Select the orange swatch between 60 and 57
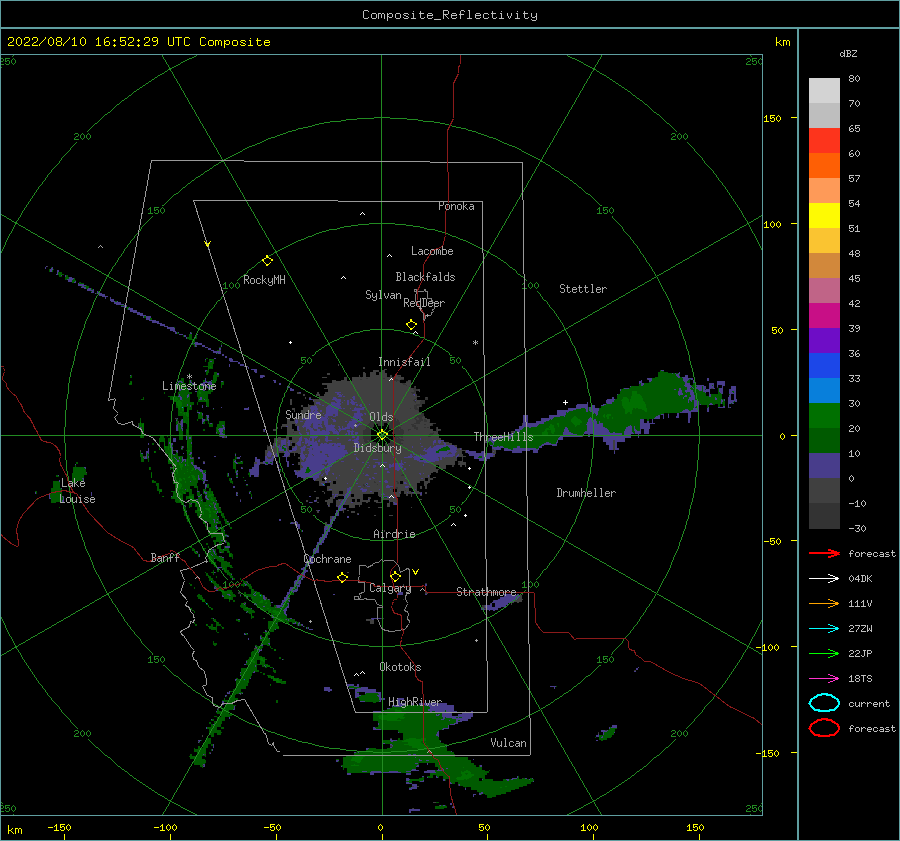Image resolution: width=900 pixels, height=841 pixels. point(824,165)
